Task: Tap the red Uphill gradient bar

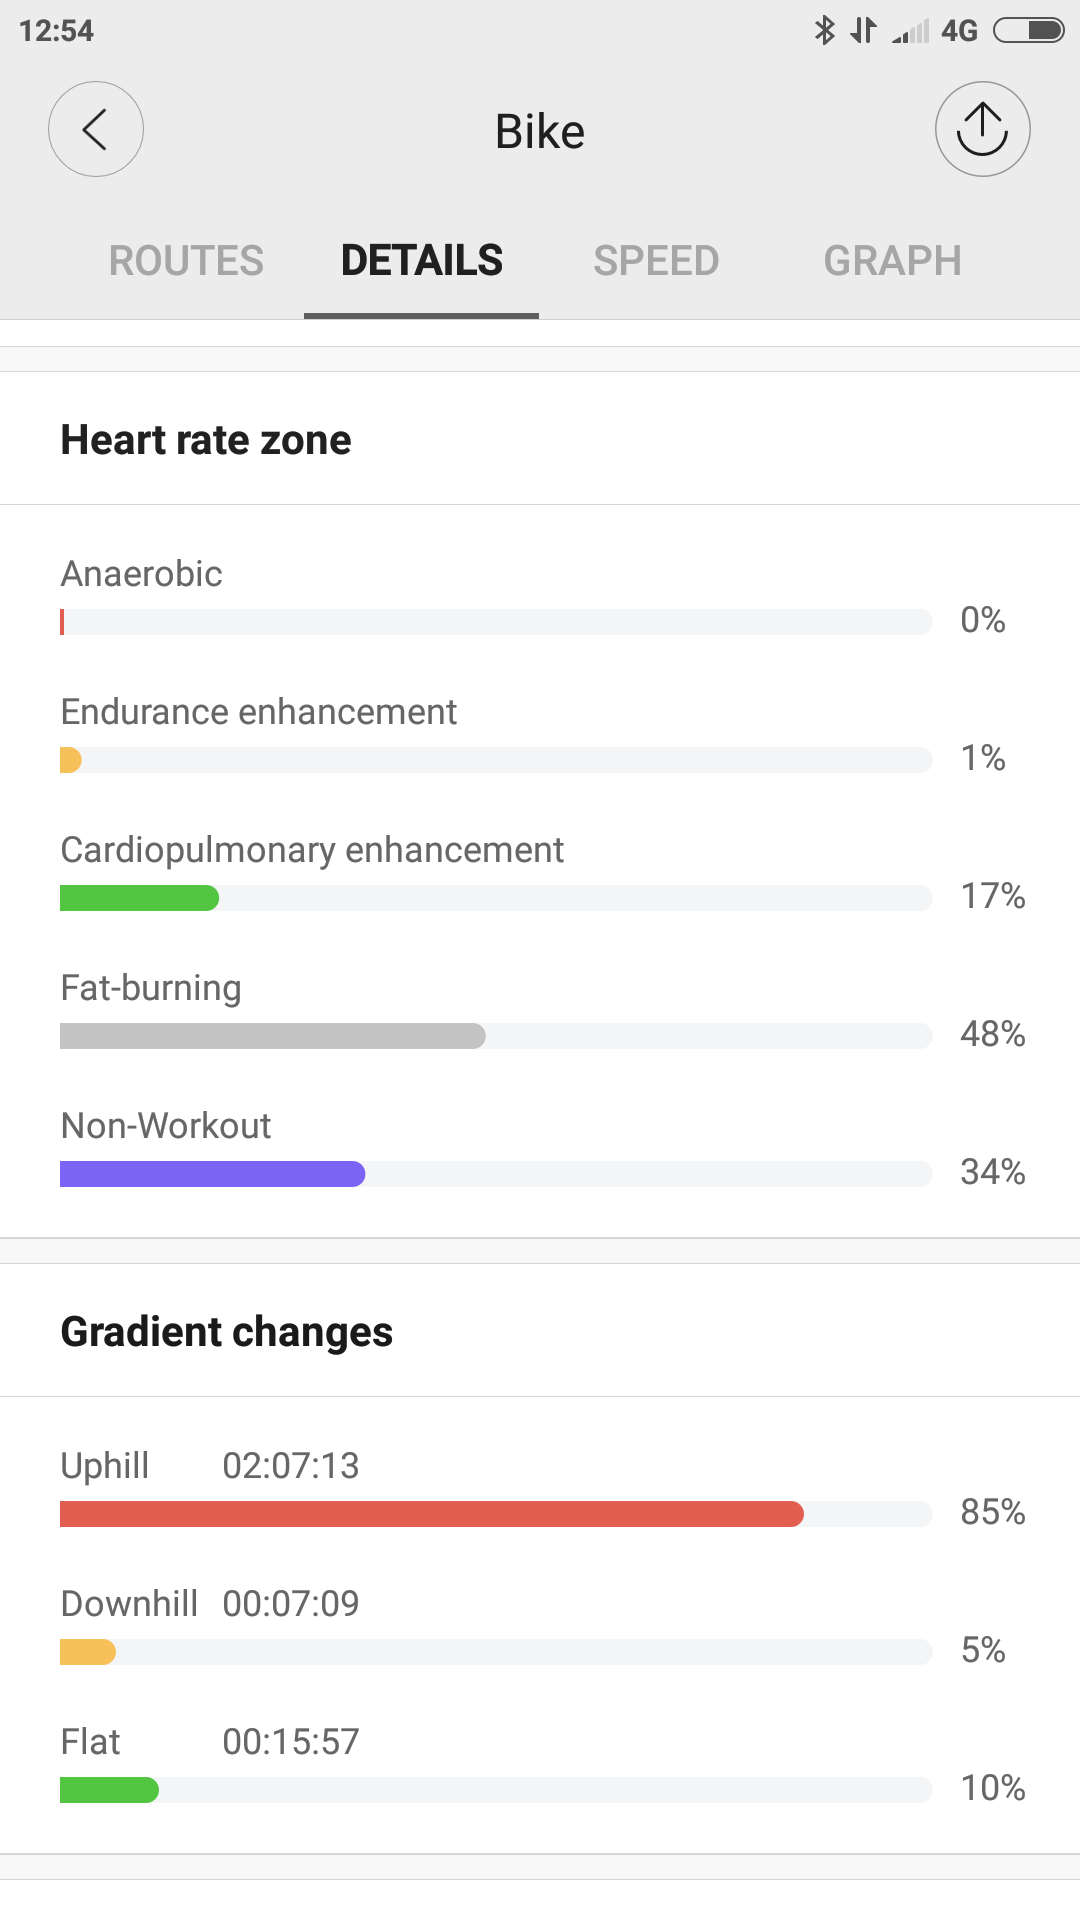Action: coord(431,1514)
